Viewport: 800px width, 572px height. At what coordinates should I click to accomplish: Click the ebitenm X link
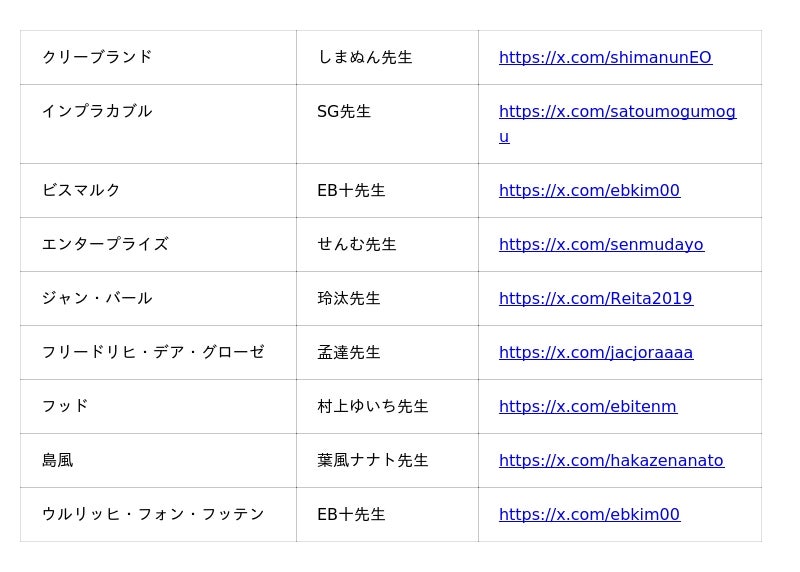(587, 407)
